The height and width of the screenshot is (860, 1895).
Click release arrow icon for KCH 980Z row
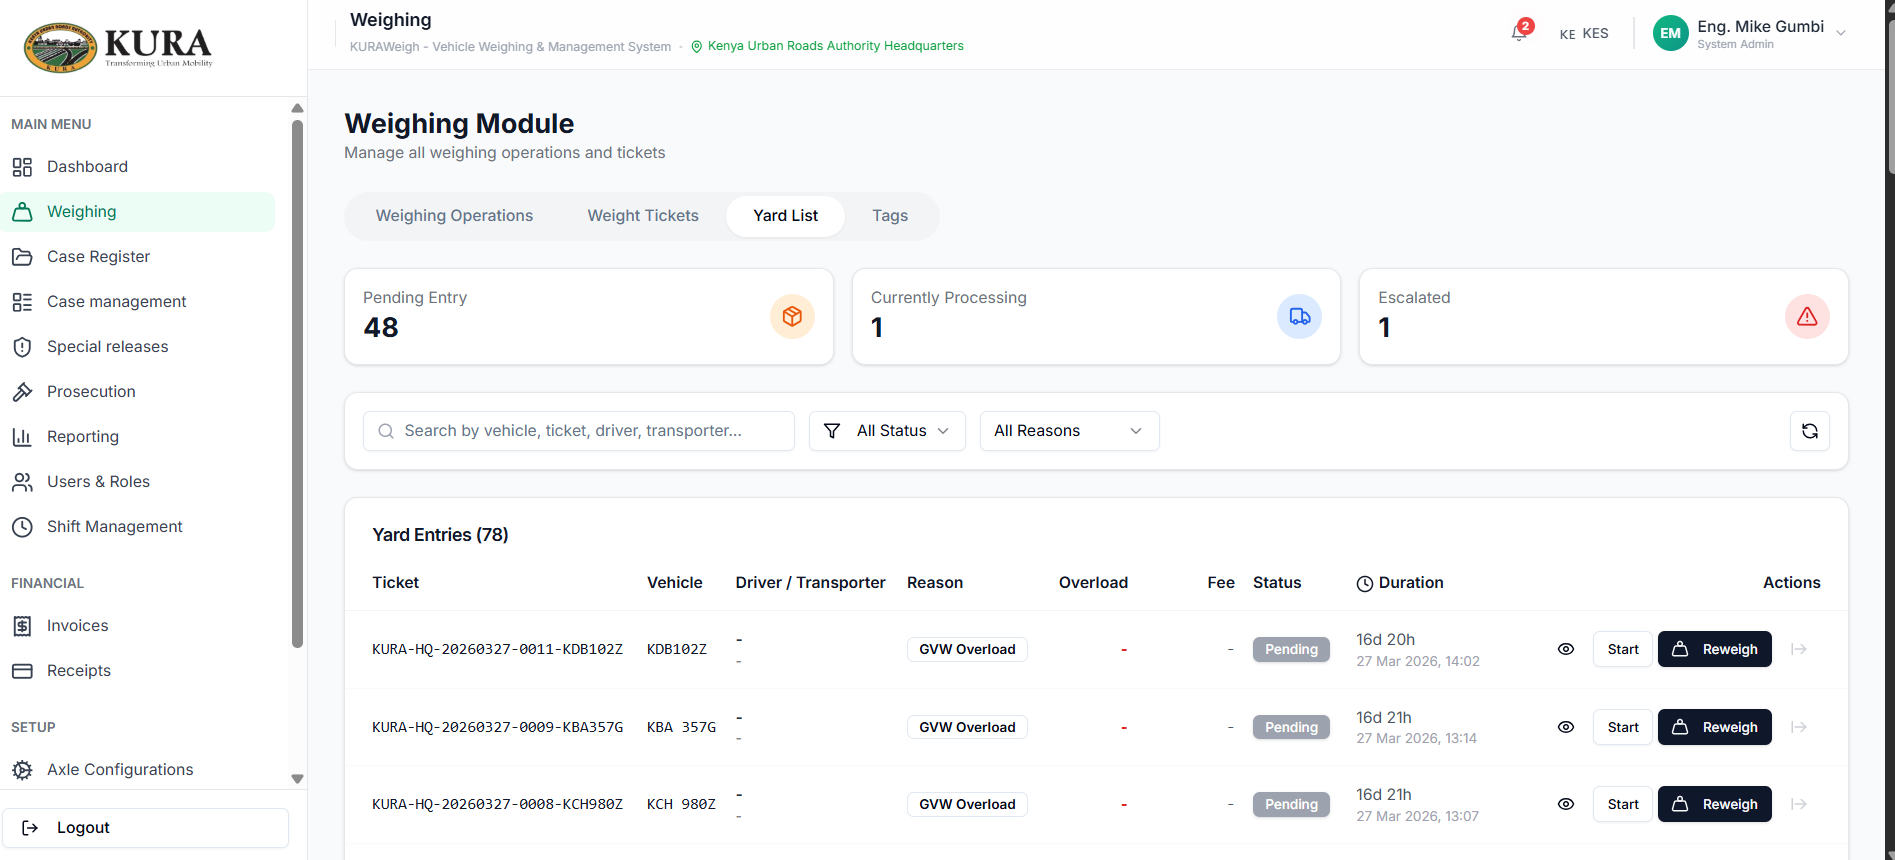[1799, 804]
